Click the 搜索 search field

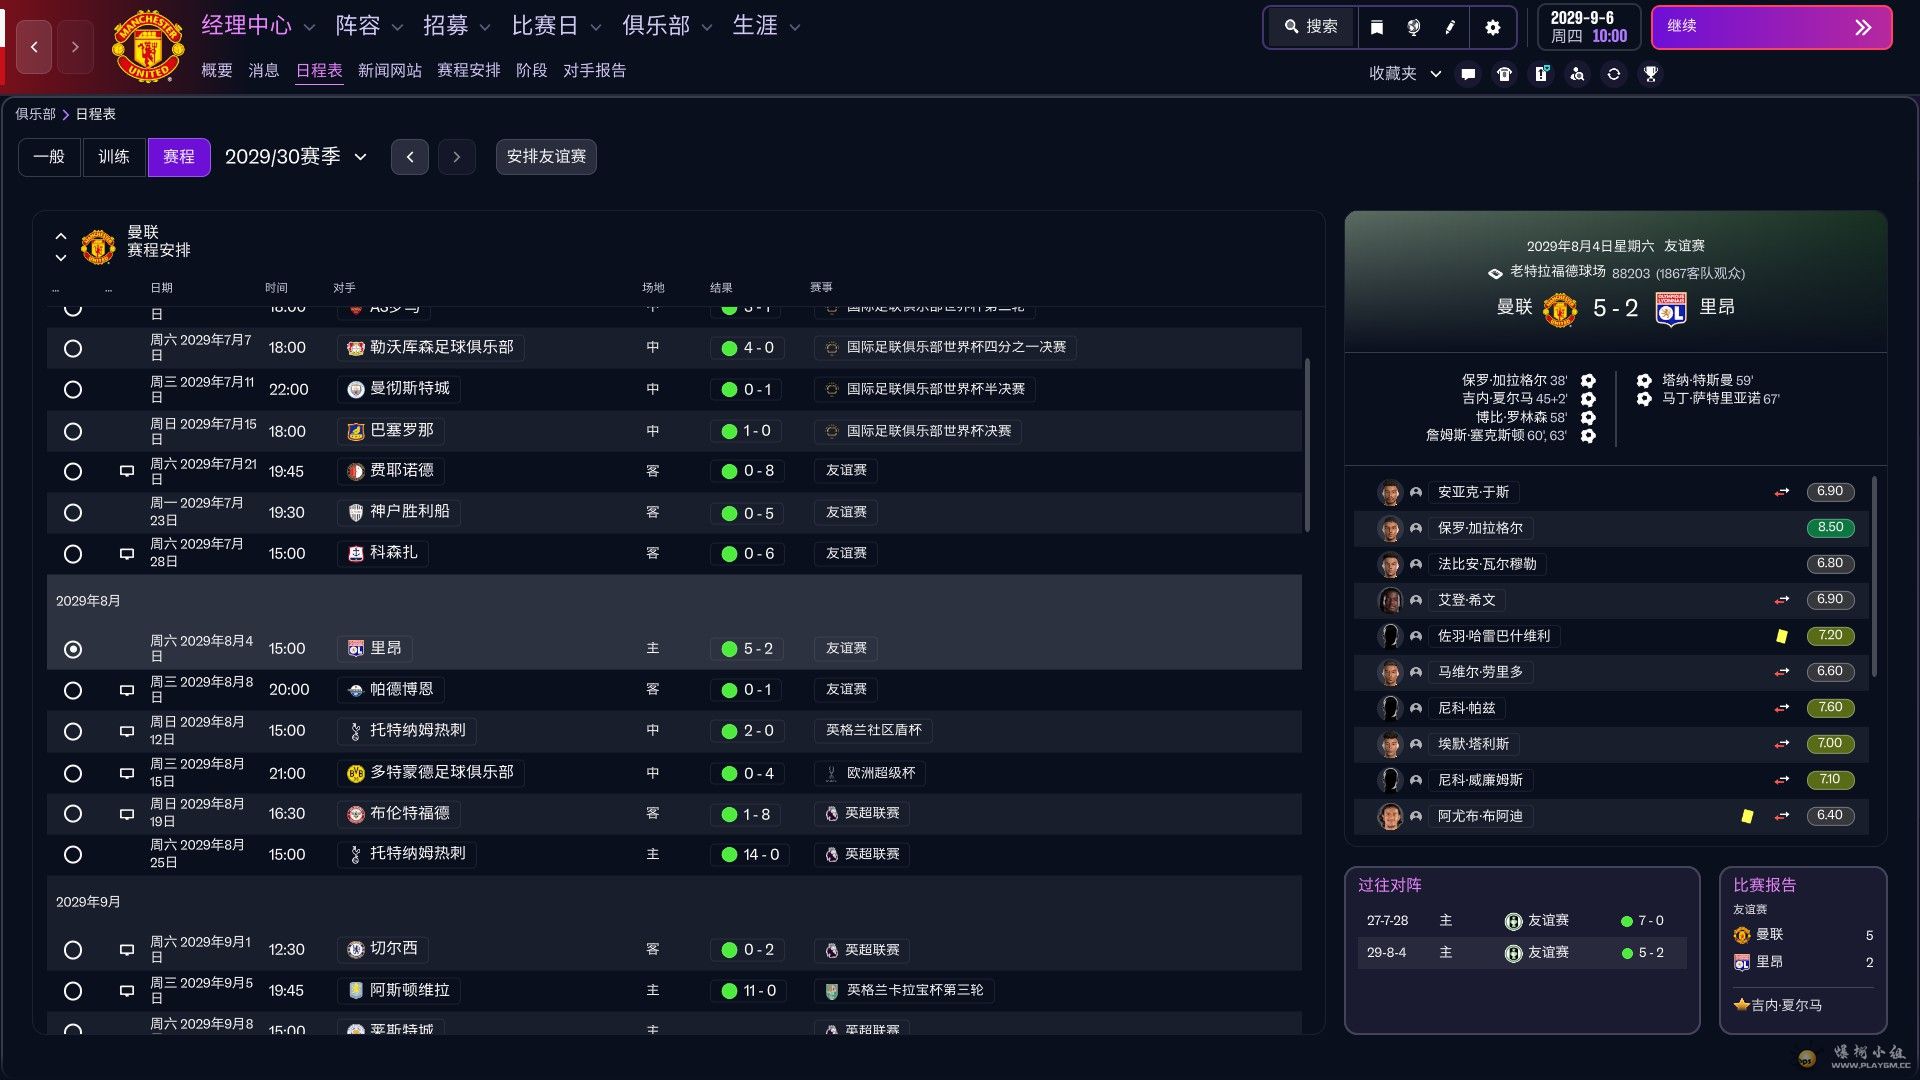(x=1312, y=27)
